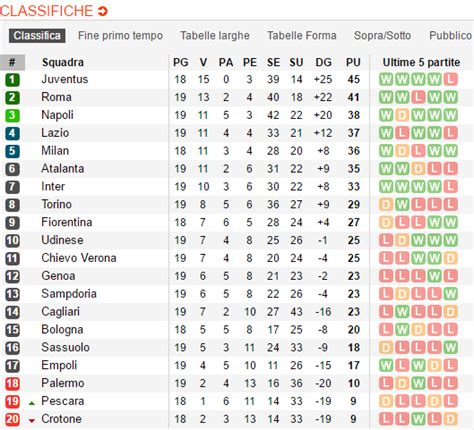Open the Tabelle larghe tab
This screenshot has height=430, width=474.
point(215,36)
